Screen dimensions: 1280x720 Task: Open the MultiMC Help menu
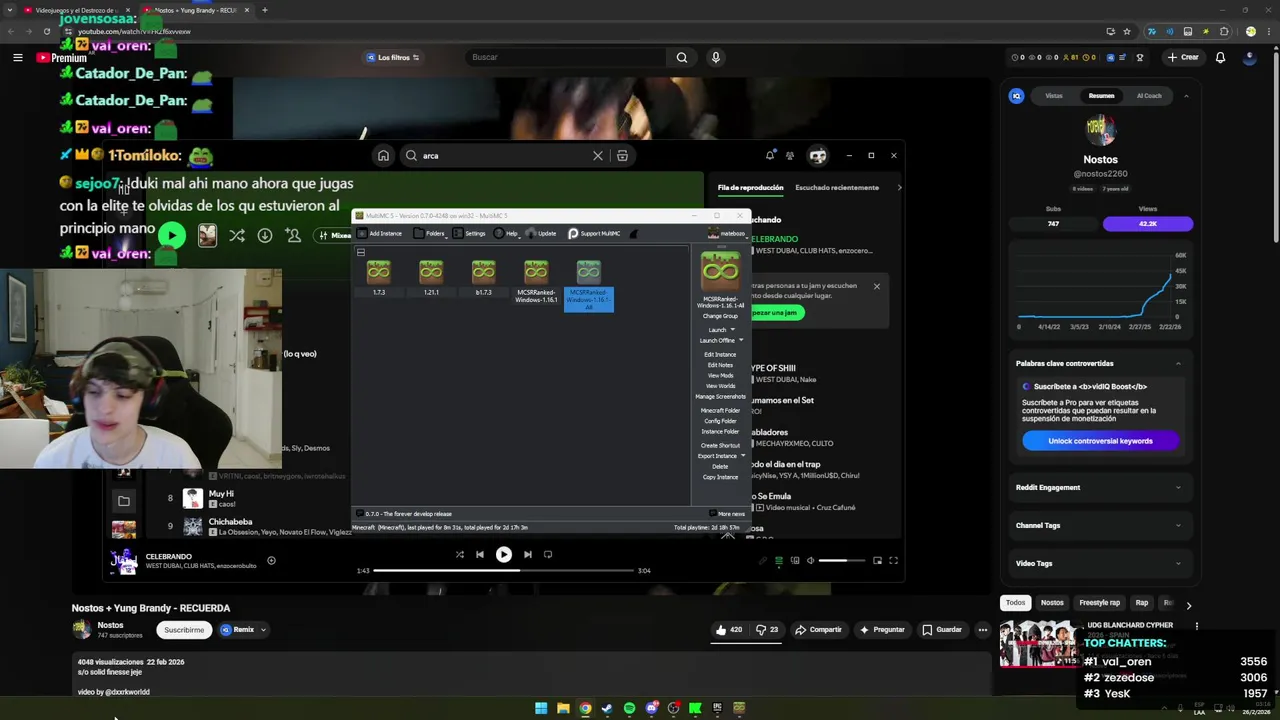tap(506, 233)
